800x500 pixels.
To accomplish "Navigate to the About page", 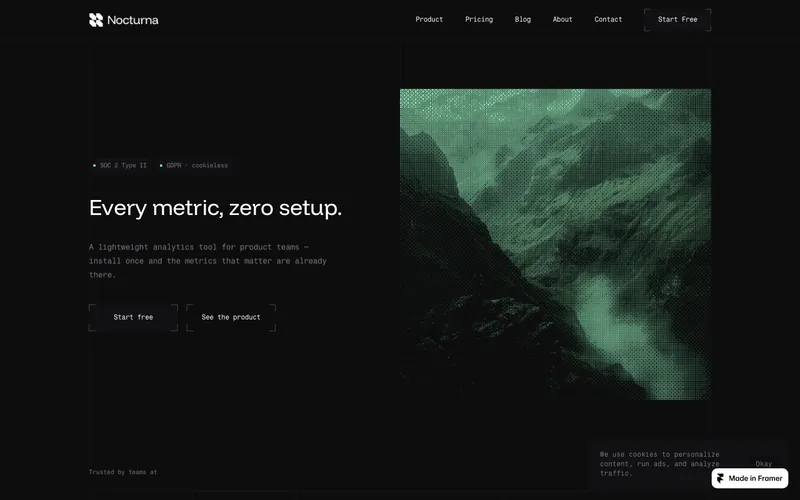I will tap(562, 19).
